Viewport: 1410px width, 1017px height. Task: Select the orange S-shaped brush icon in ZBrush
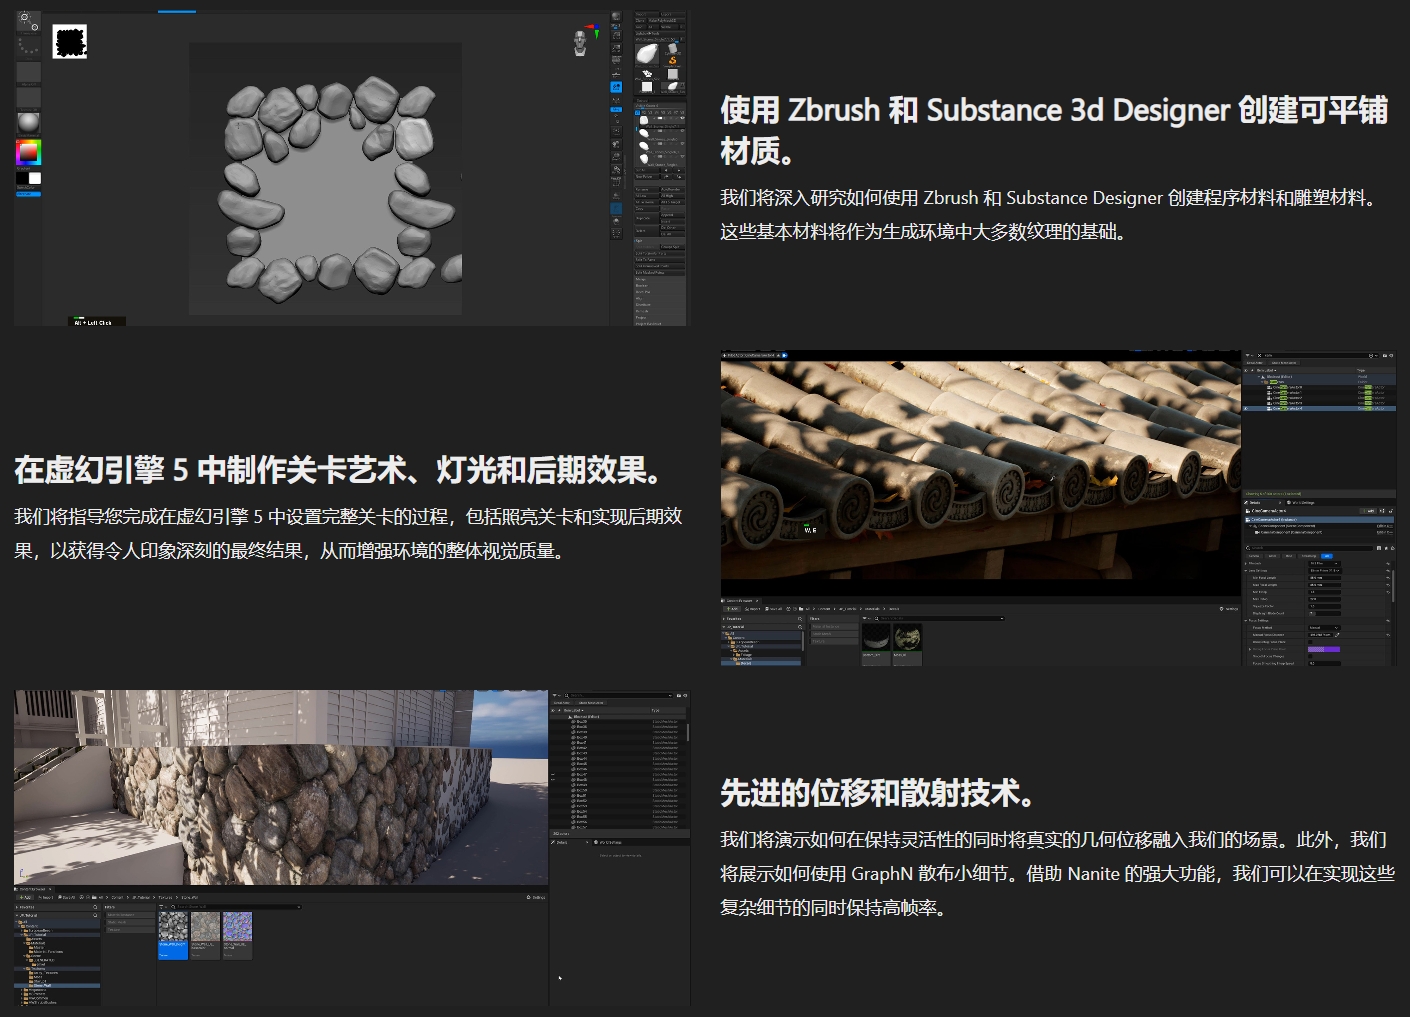[672, 61]
